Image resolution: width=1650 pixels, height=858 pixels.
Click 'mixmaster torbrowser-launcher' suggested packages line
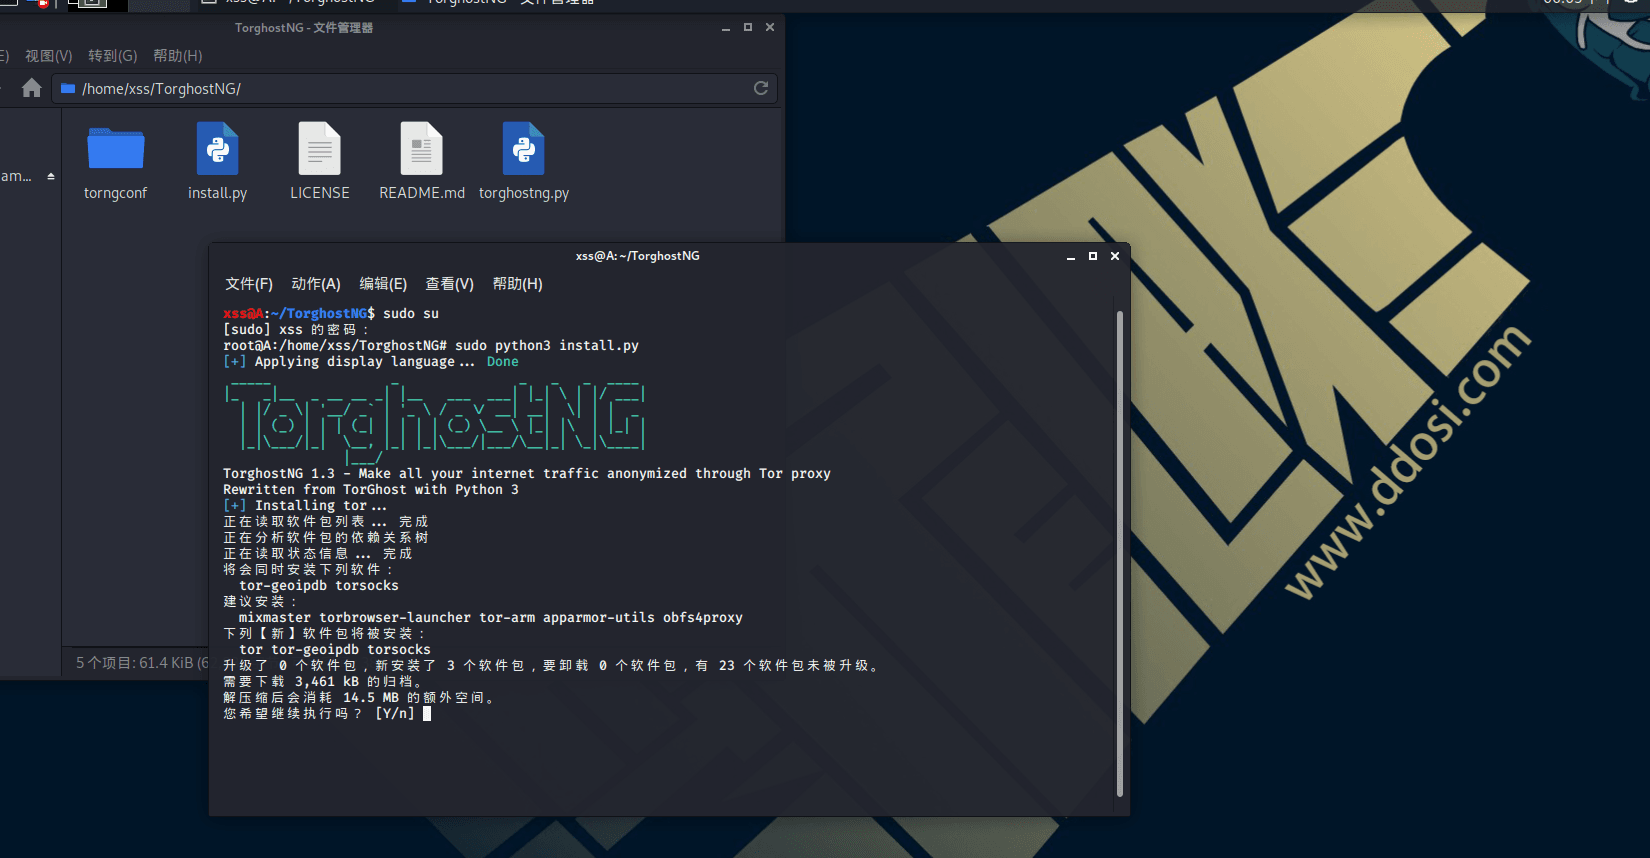(x=490, y=618)
